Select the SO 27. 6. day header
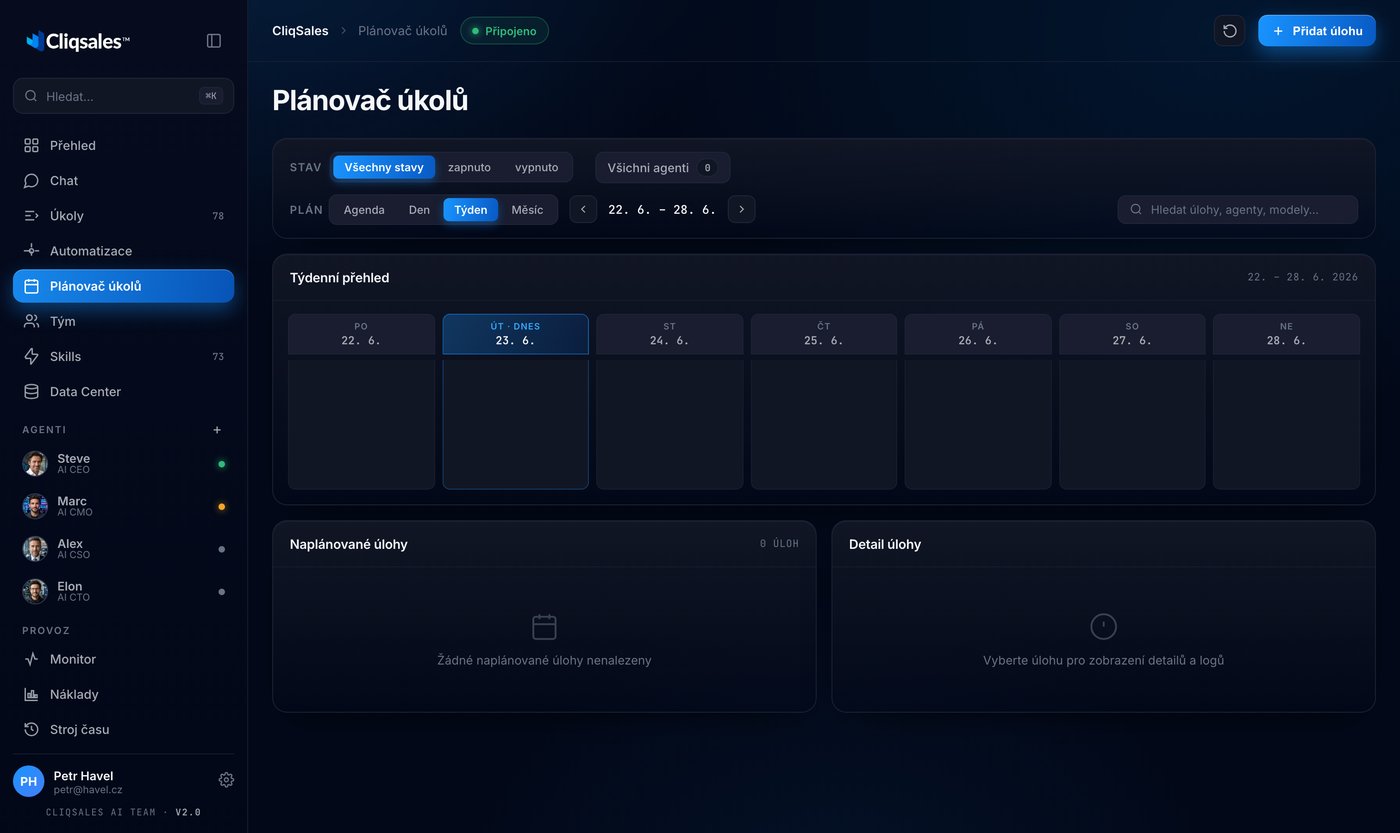This screenshot has height=833, width=1400. 1131,334
